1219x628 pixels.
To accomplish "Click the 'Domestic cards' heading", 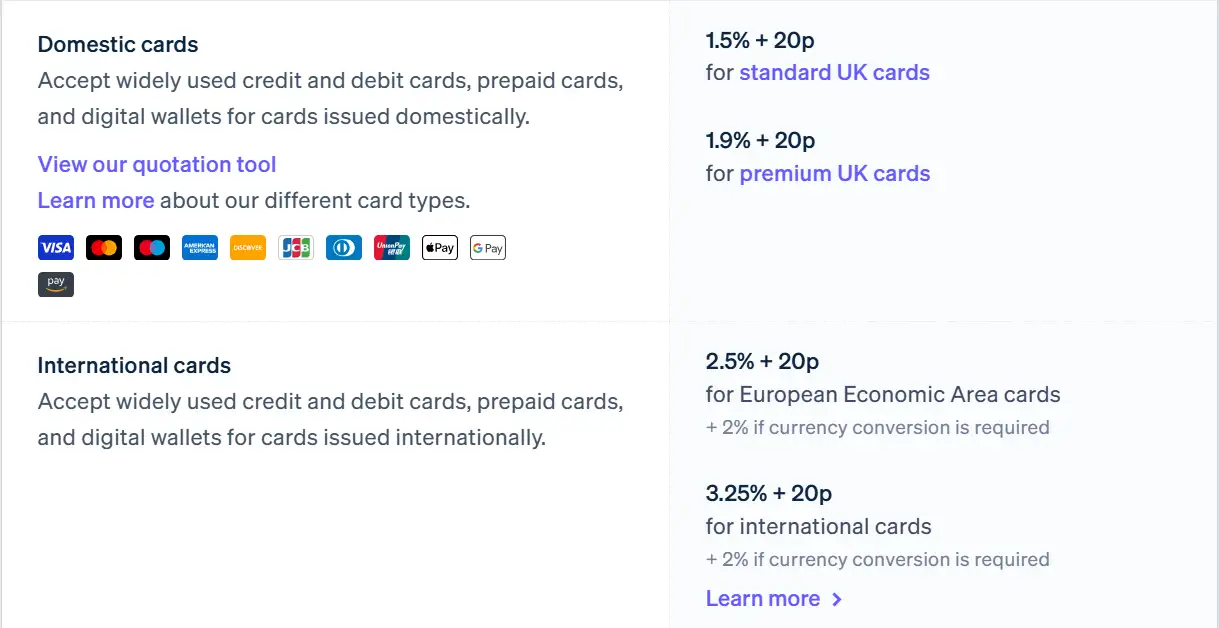I will pos(118,45).
